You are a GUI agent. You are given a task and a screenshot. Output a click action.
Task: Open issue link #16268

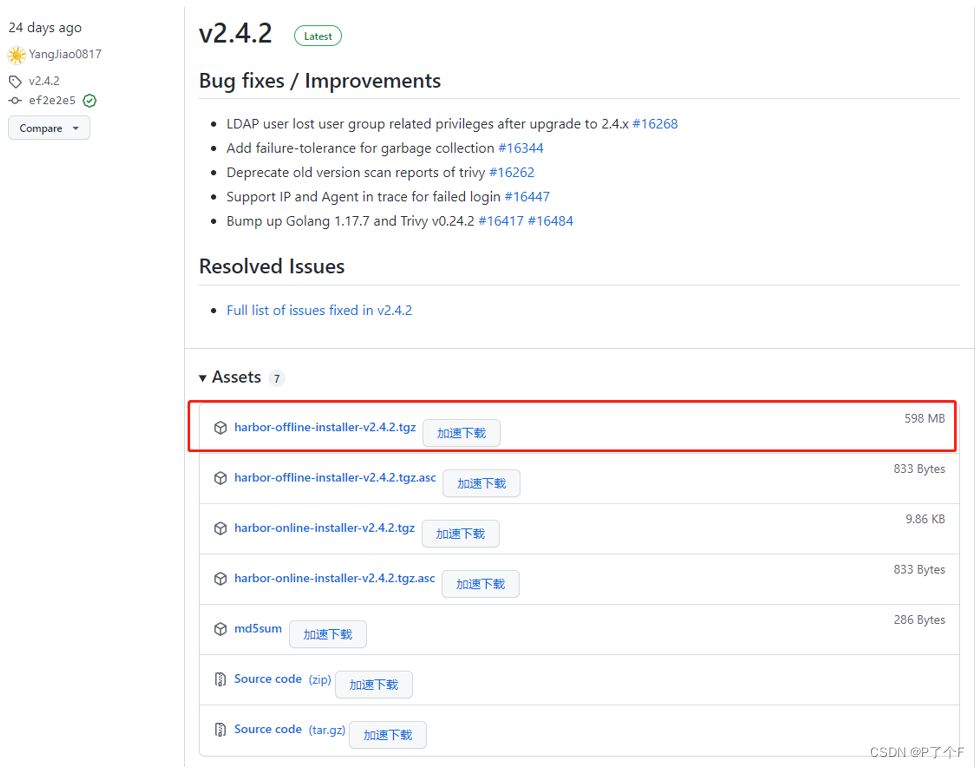(x=655, y=124)
